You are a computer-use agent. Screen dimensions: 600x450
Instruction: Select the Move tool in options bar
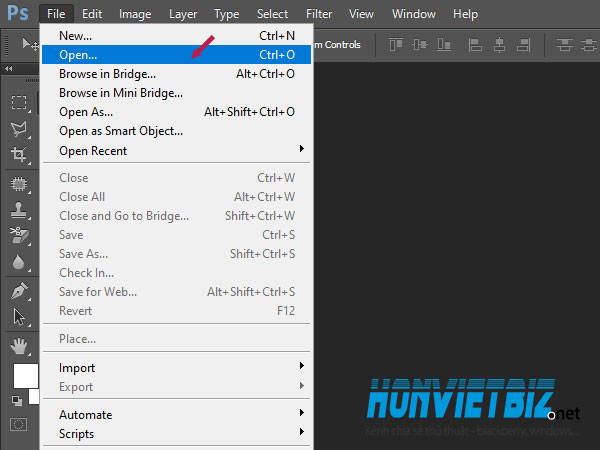[30, 45]
